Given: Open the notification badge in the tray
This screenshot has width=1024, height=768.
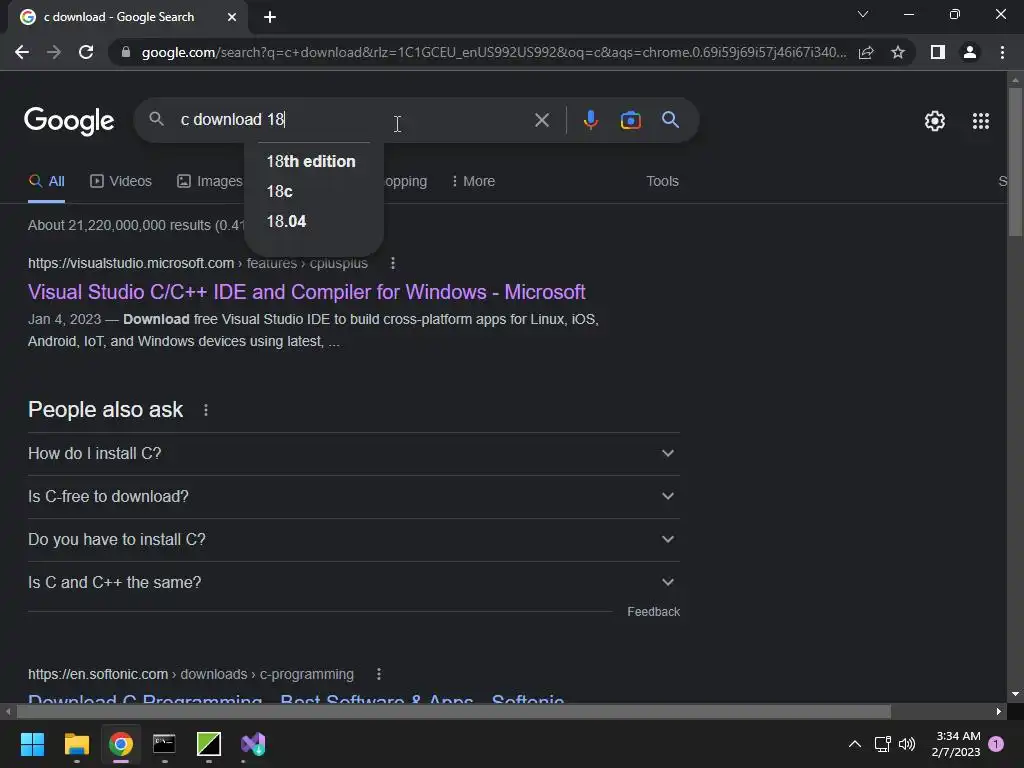Looking at the screenshot, I should coord(996,744).
